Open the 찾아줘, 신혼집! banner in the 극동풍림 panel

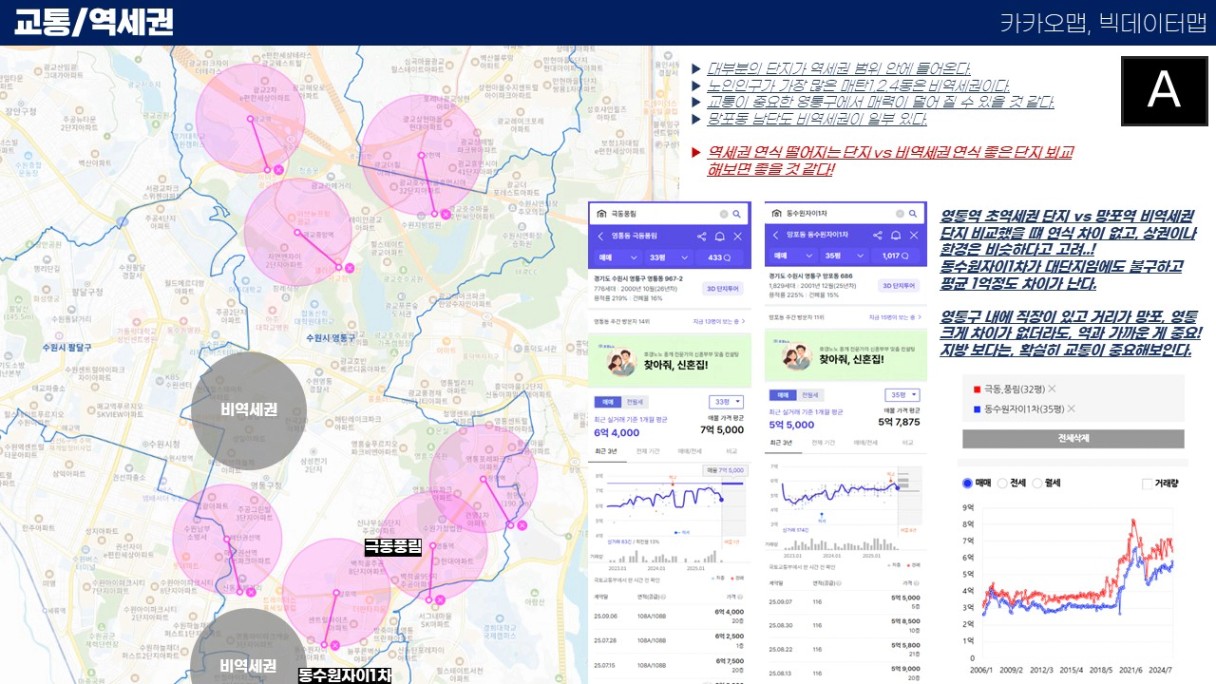[x=669, y=359]
